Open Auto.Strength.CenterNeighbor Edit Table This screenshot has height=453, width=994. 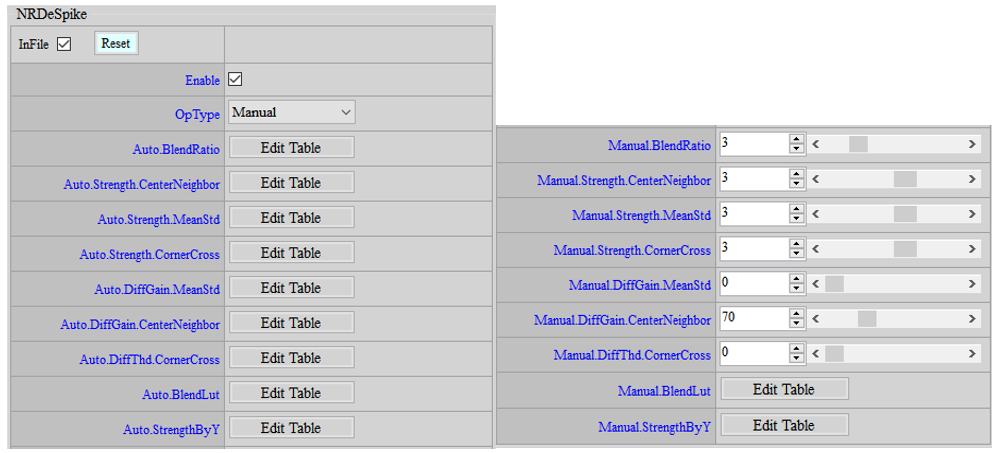(x=291, y=183)
